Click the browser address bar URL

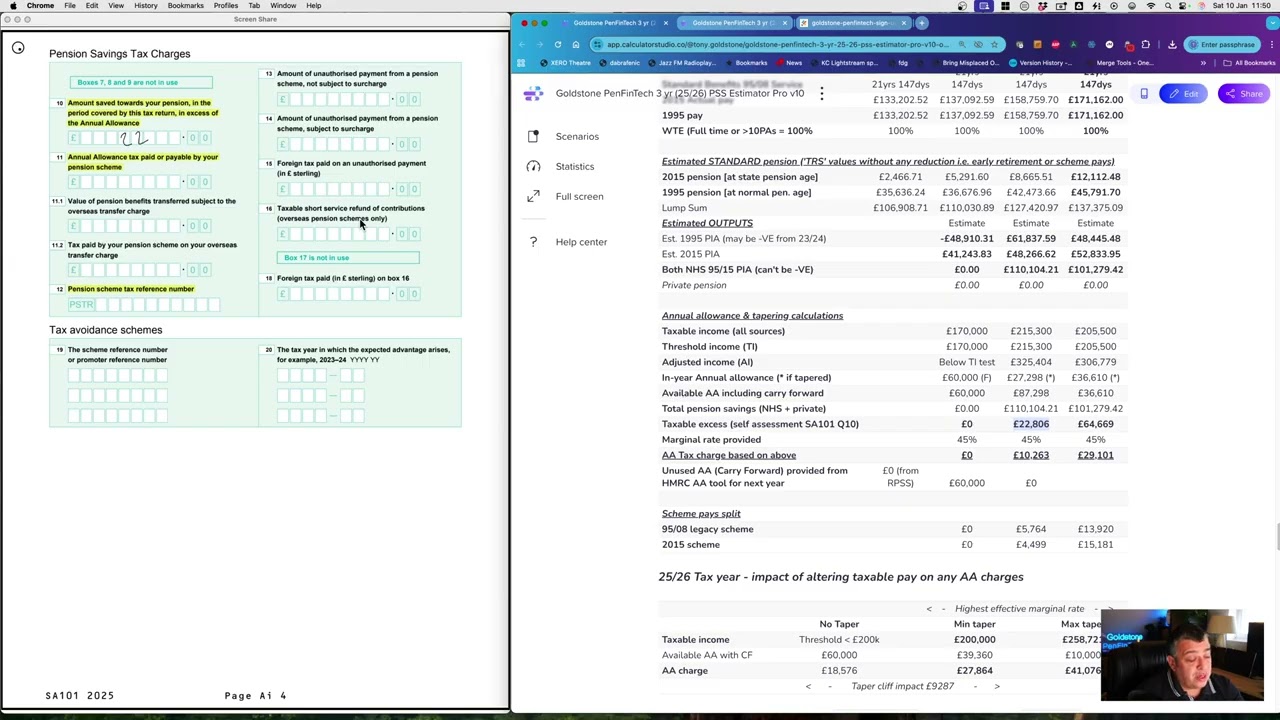777,44
